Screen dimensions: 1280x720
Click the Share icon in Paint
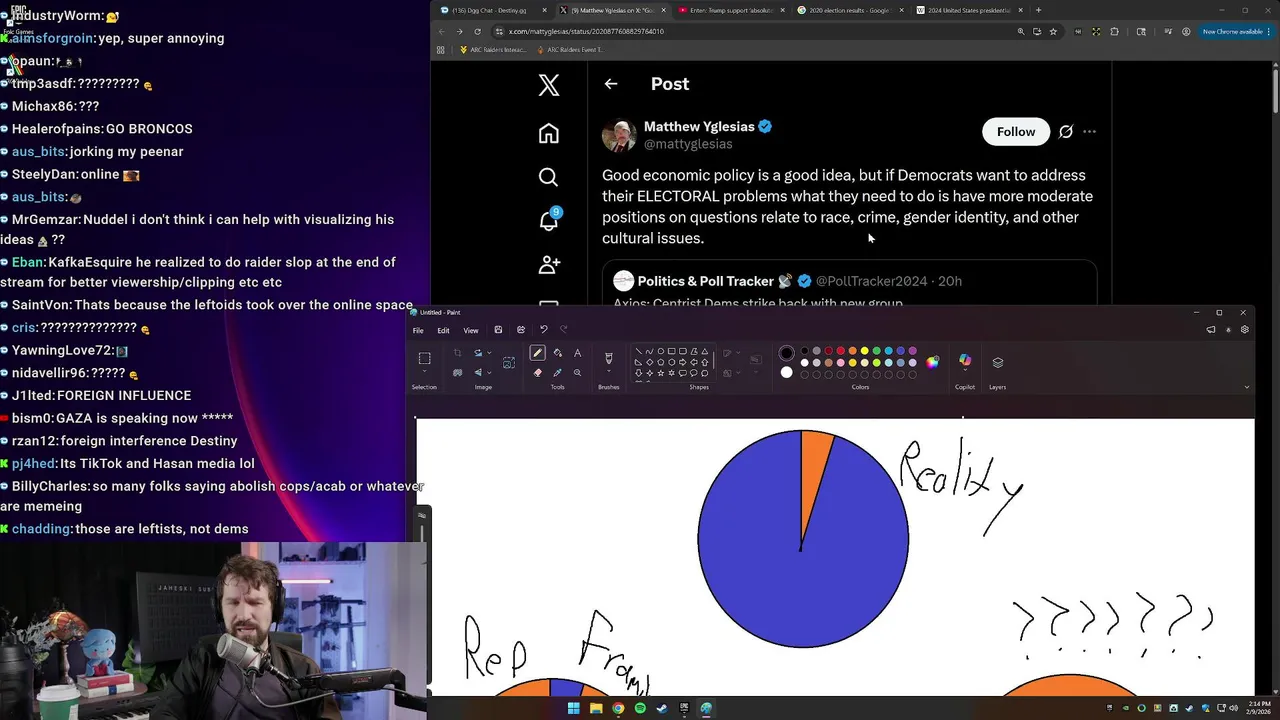pos(521,330)
